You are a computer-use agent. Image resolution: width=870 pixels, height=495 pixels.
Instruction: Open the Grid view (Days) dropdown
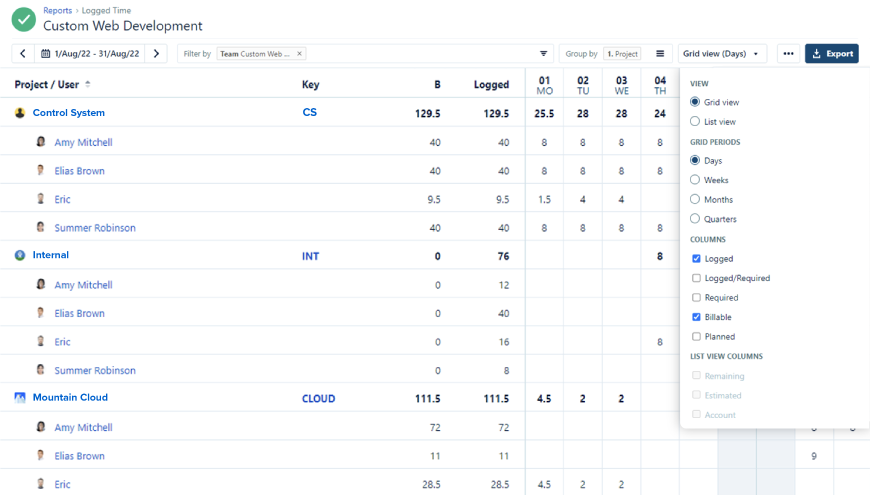coord(721,54)
